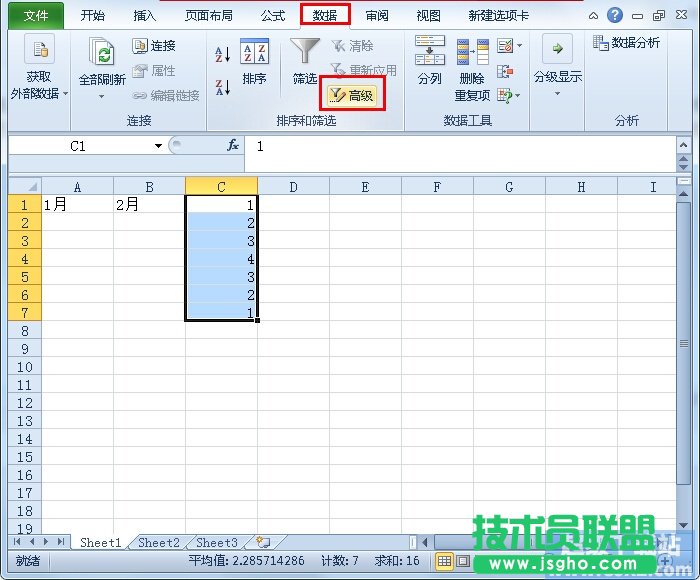Open the Outline (分级显示) button
Viewport: 700px width, 580px height.
pos(558,64)
